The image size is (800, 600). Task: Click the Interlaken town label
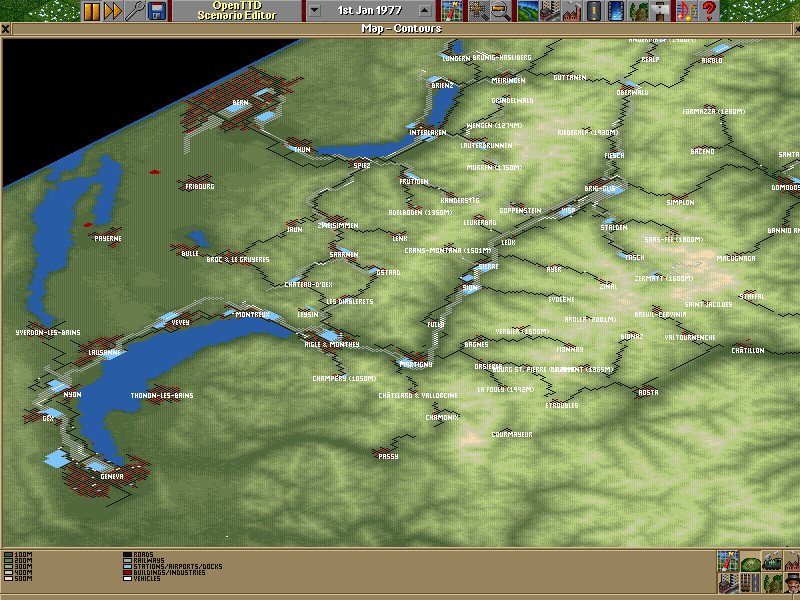tap(428, 133)
